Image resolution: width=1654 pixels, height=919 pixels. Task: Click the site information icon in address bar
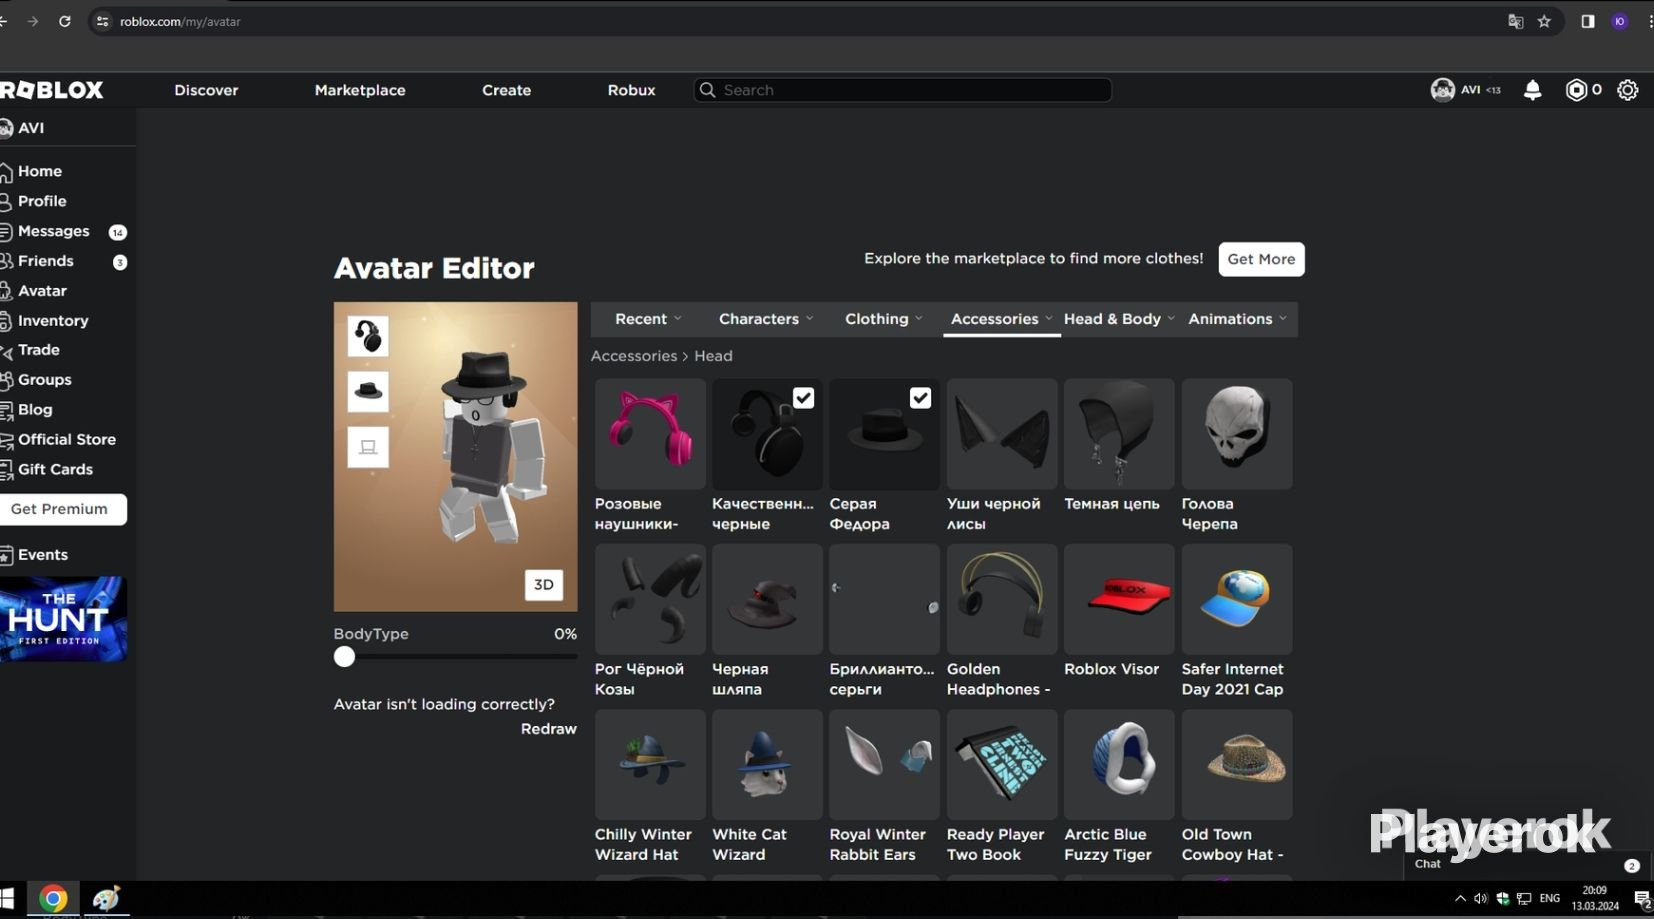(x=102, y=21)
